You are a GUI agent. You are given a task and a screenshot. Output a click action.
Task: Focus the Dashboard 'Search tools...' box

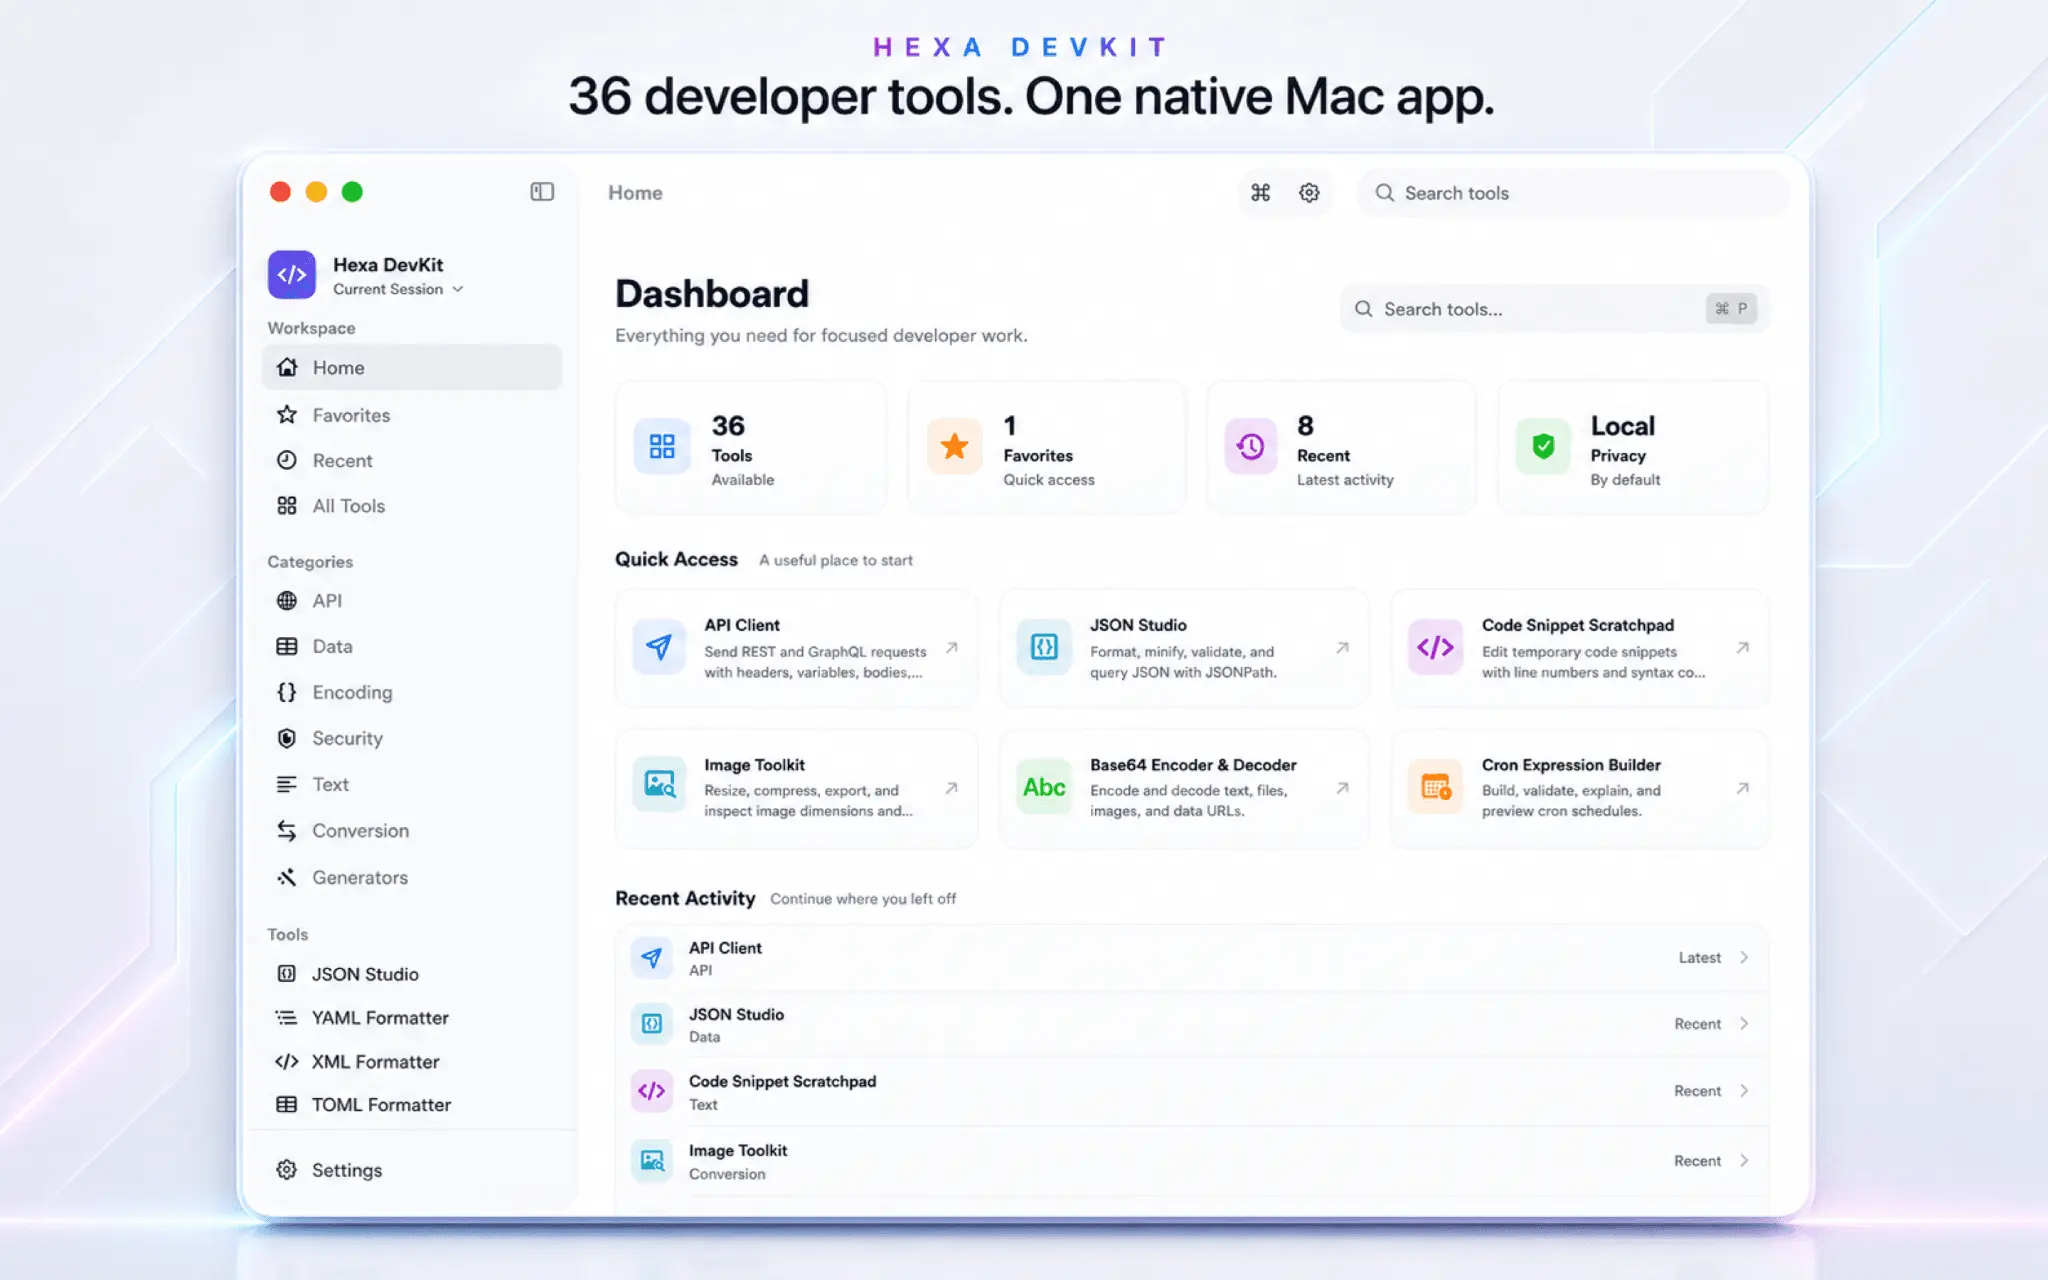coord(1554,309)
